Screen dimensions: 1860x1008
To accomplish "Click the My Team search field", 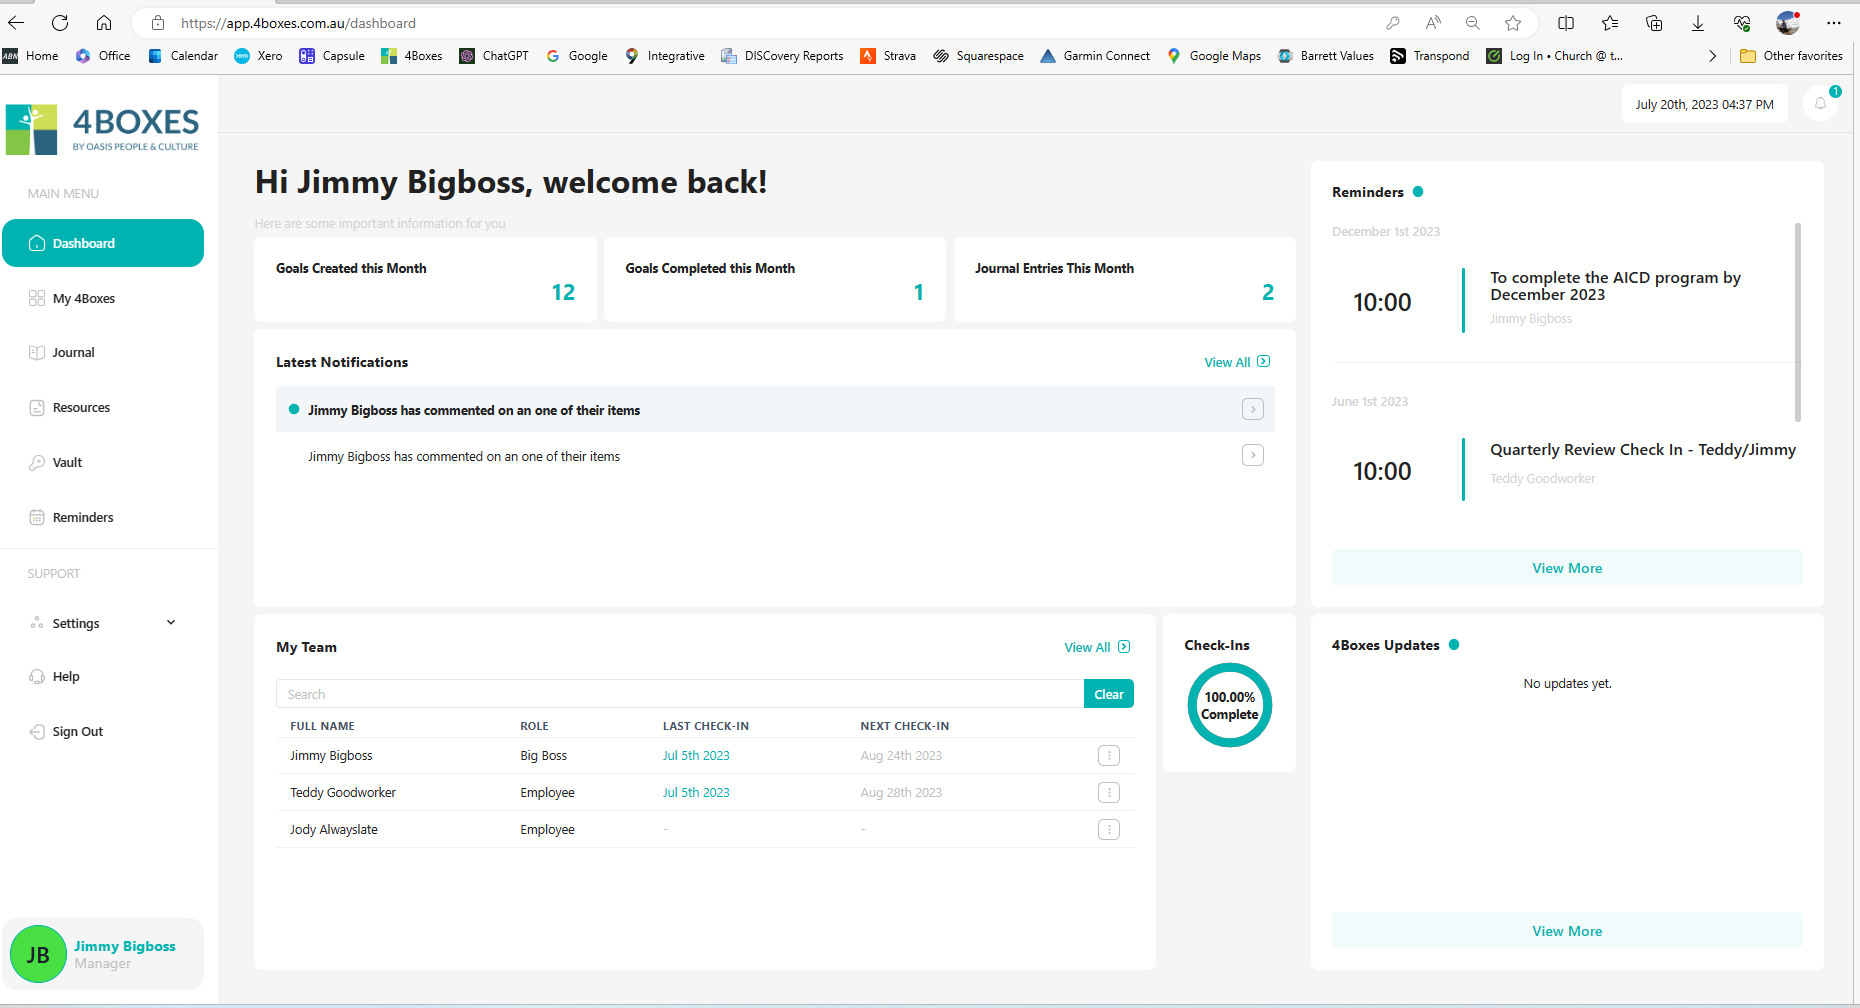I will [x=679, y=694].
